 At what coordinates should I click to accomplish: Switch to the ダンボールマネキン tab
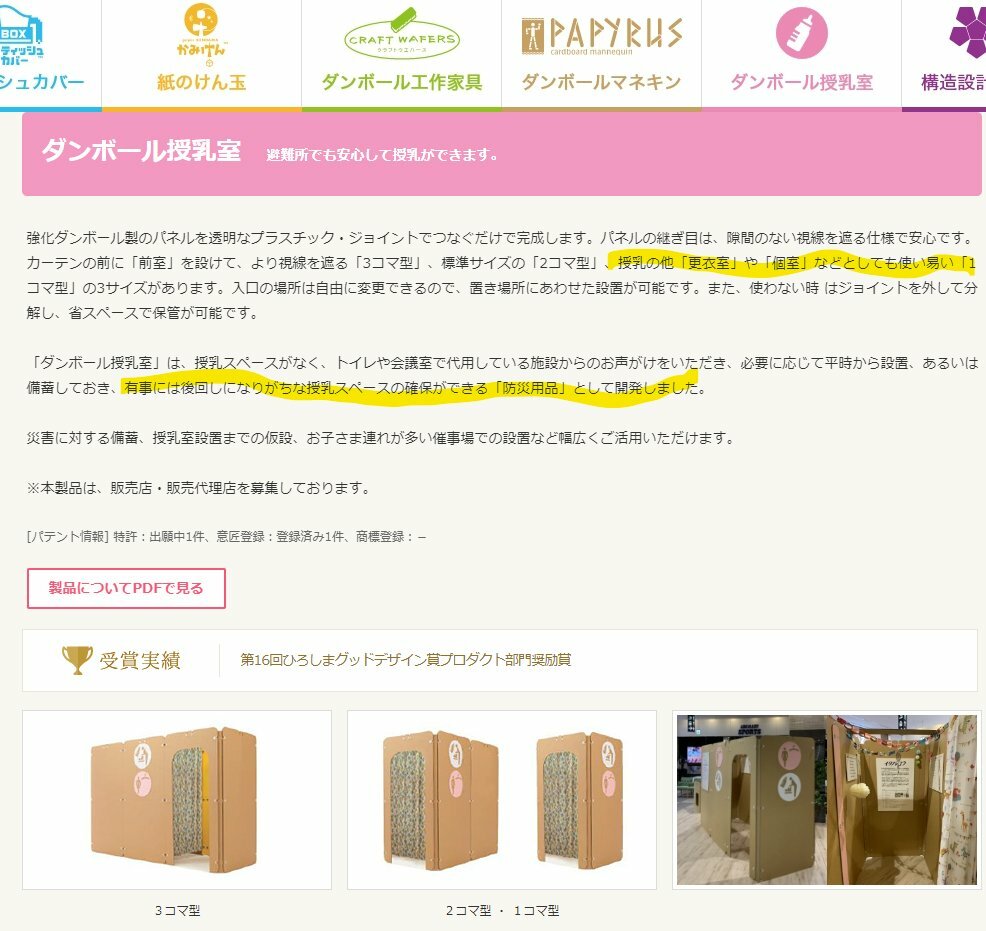pyautogui.click(x=601, y=82)
